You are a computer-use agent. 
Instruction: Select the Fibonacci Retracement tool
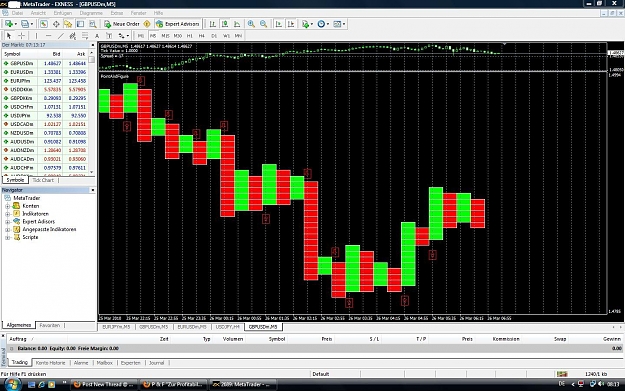pyautogui.click(x=85, y=36)
